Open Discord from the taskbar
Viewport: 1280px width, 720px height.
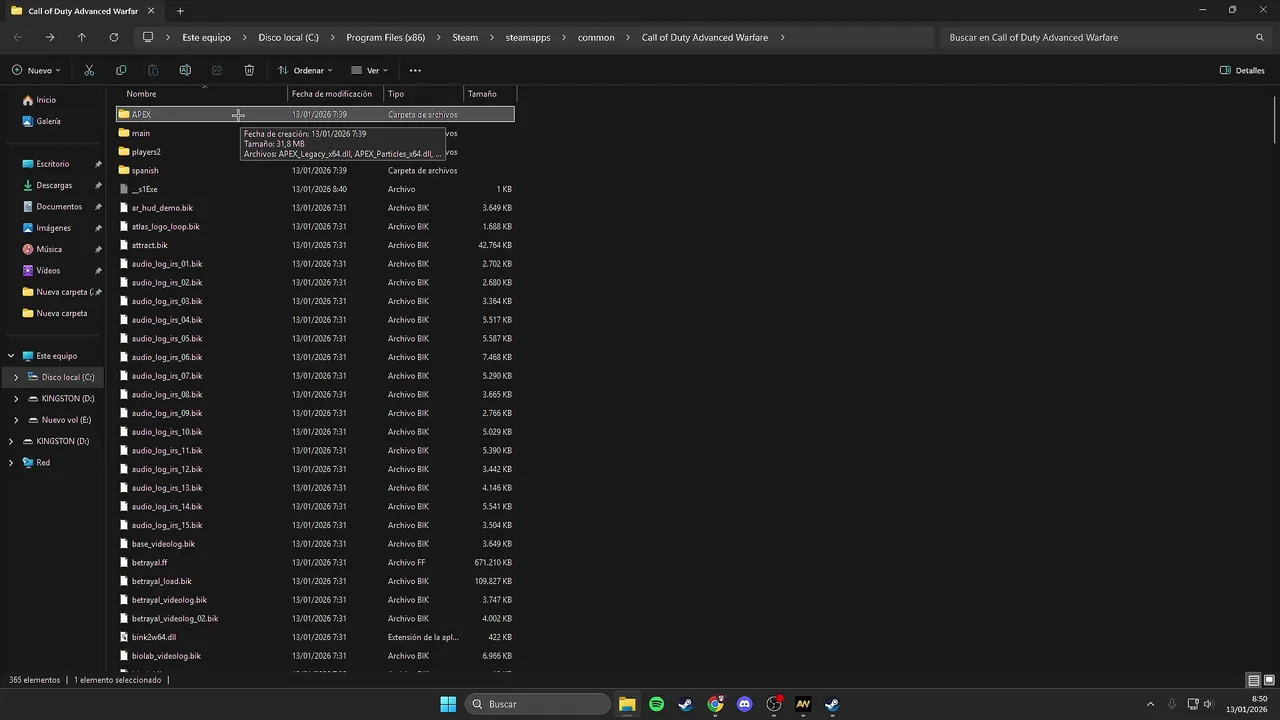(744, 704)
